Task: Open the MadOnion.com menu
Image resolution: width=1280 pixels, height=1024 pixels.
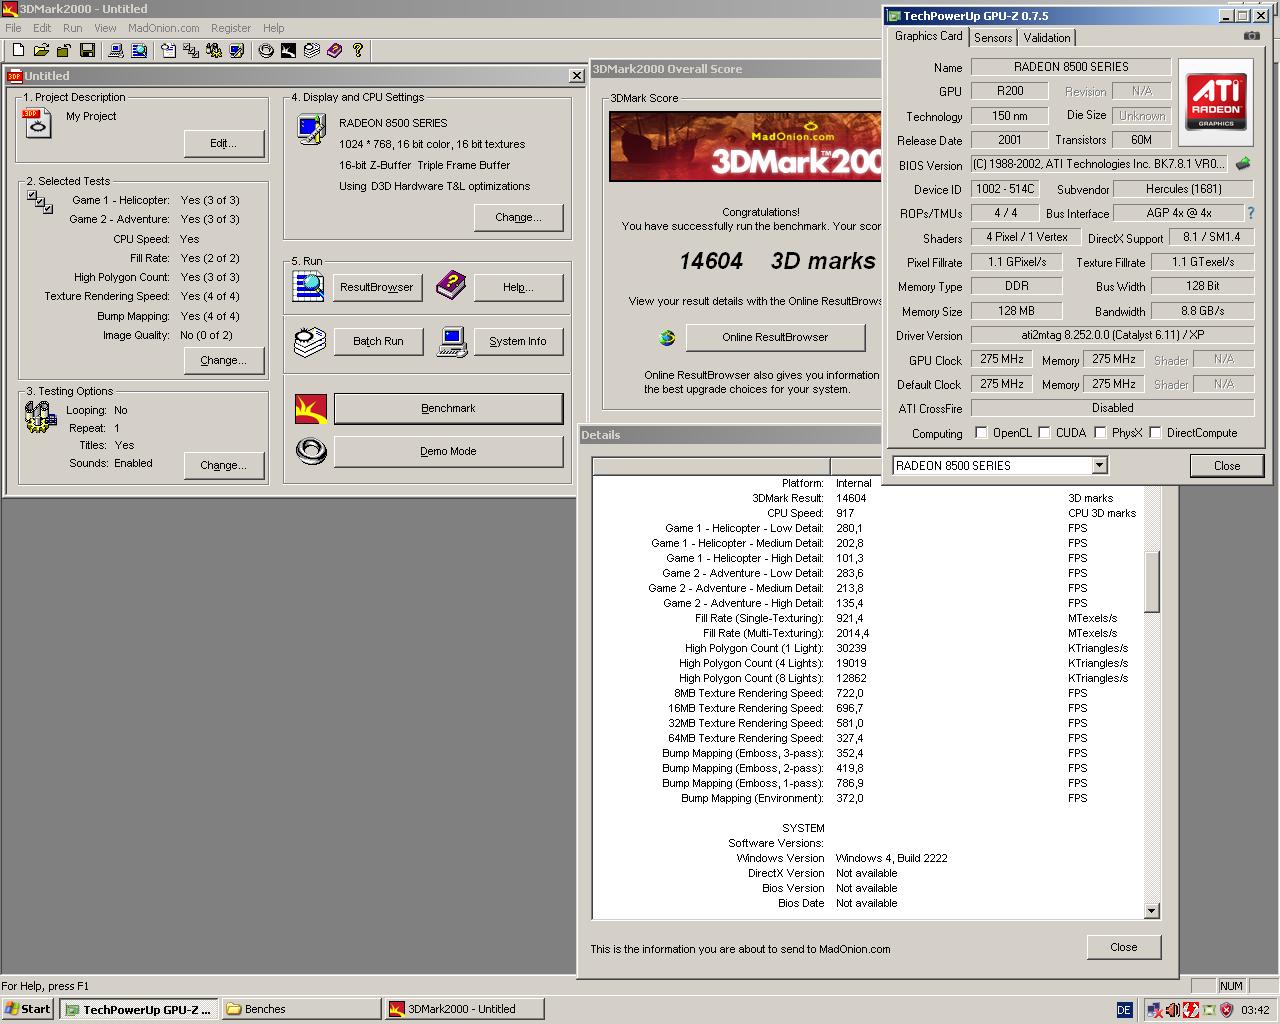Action: coord(163,28)
